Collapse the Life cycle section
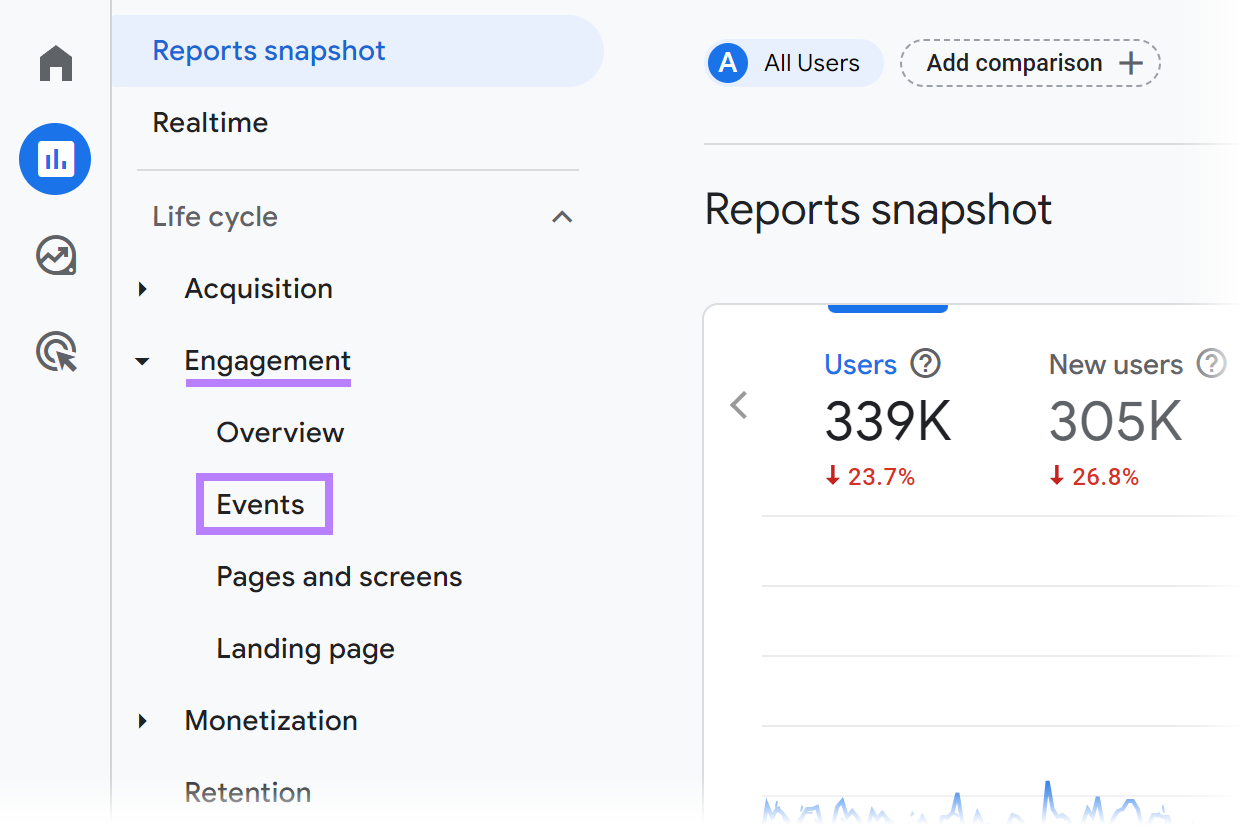 [562, 216]
